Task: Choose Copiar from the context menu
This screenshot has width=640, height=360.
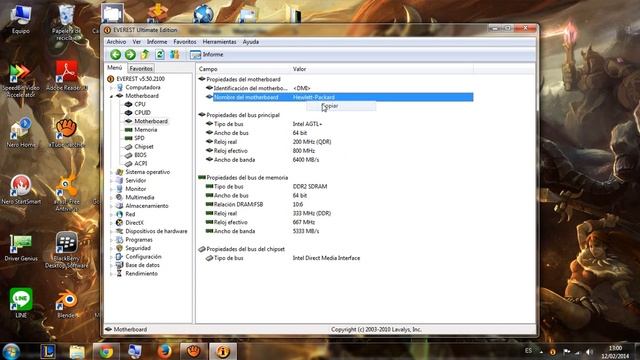Action: [341, 106]
